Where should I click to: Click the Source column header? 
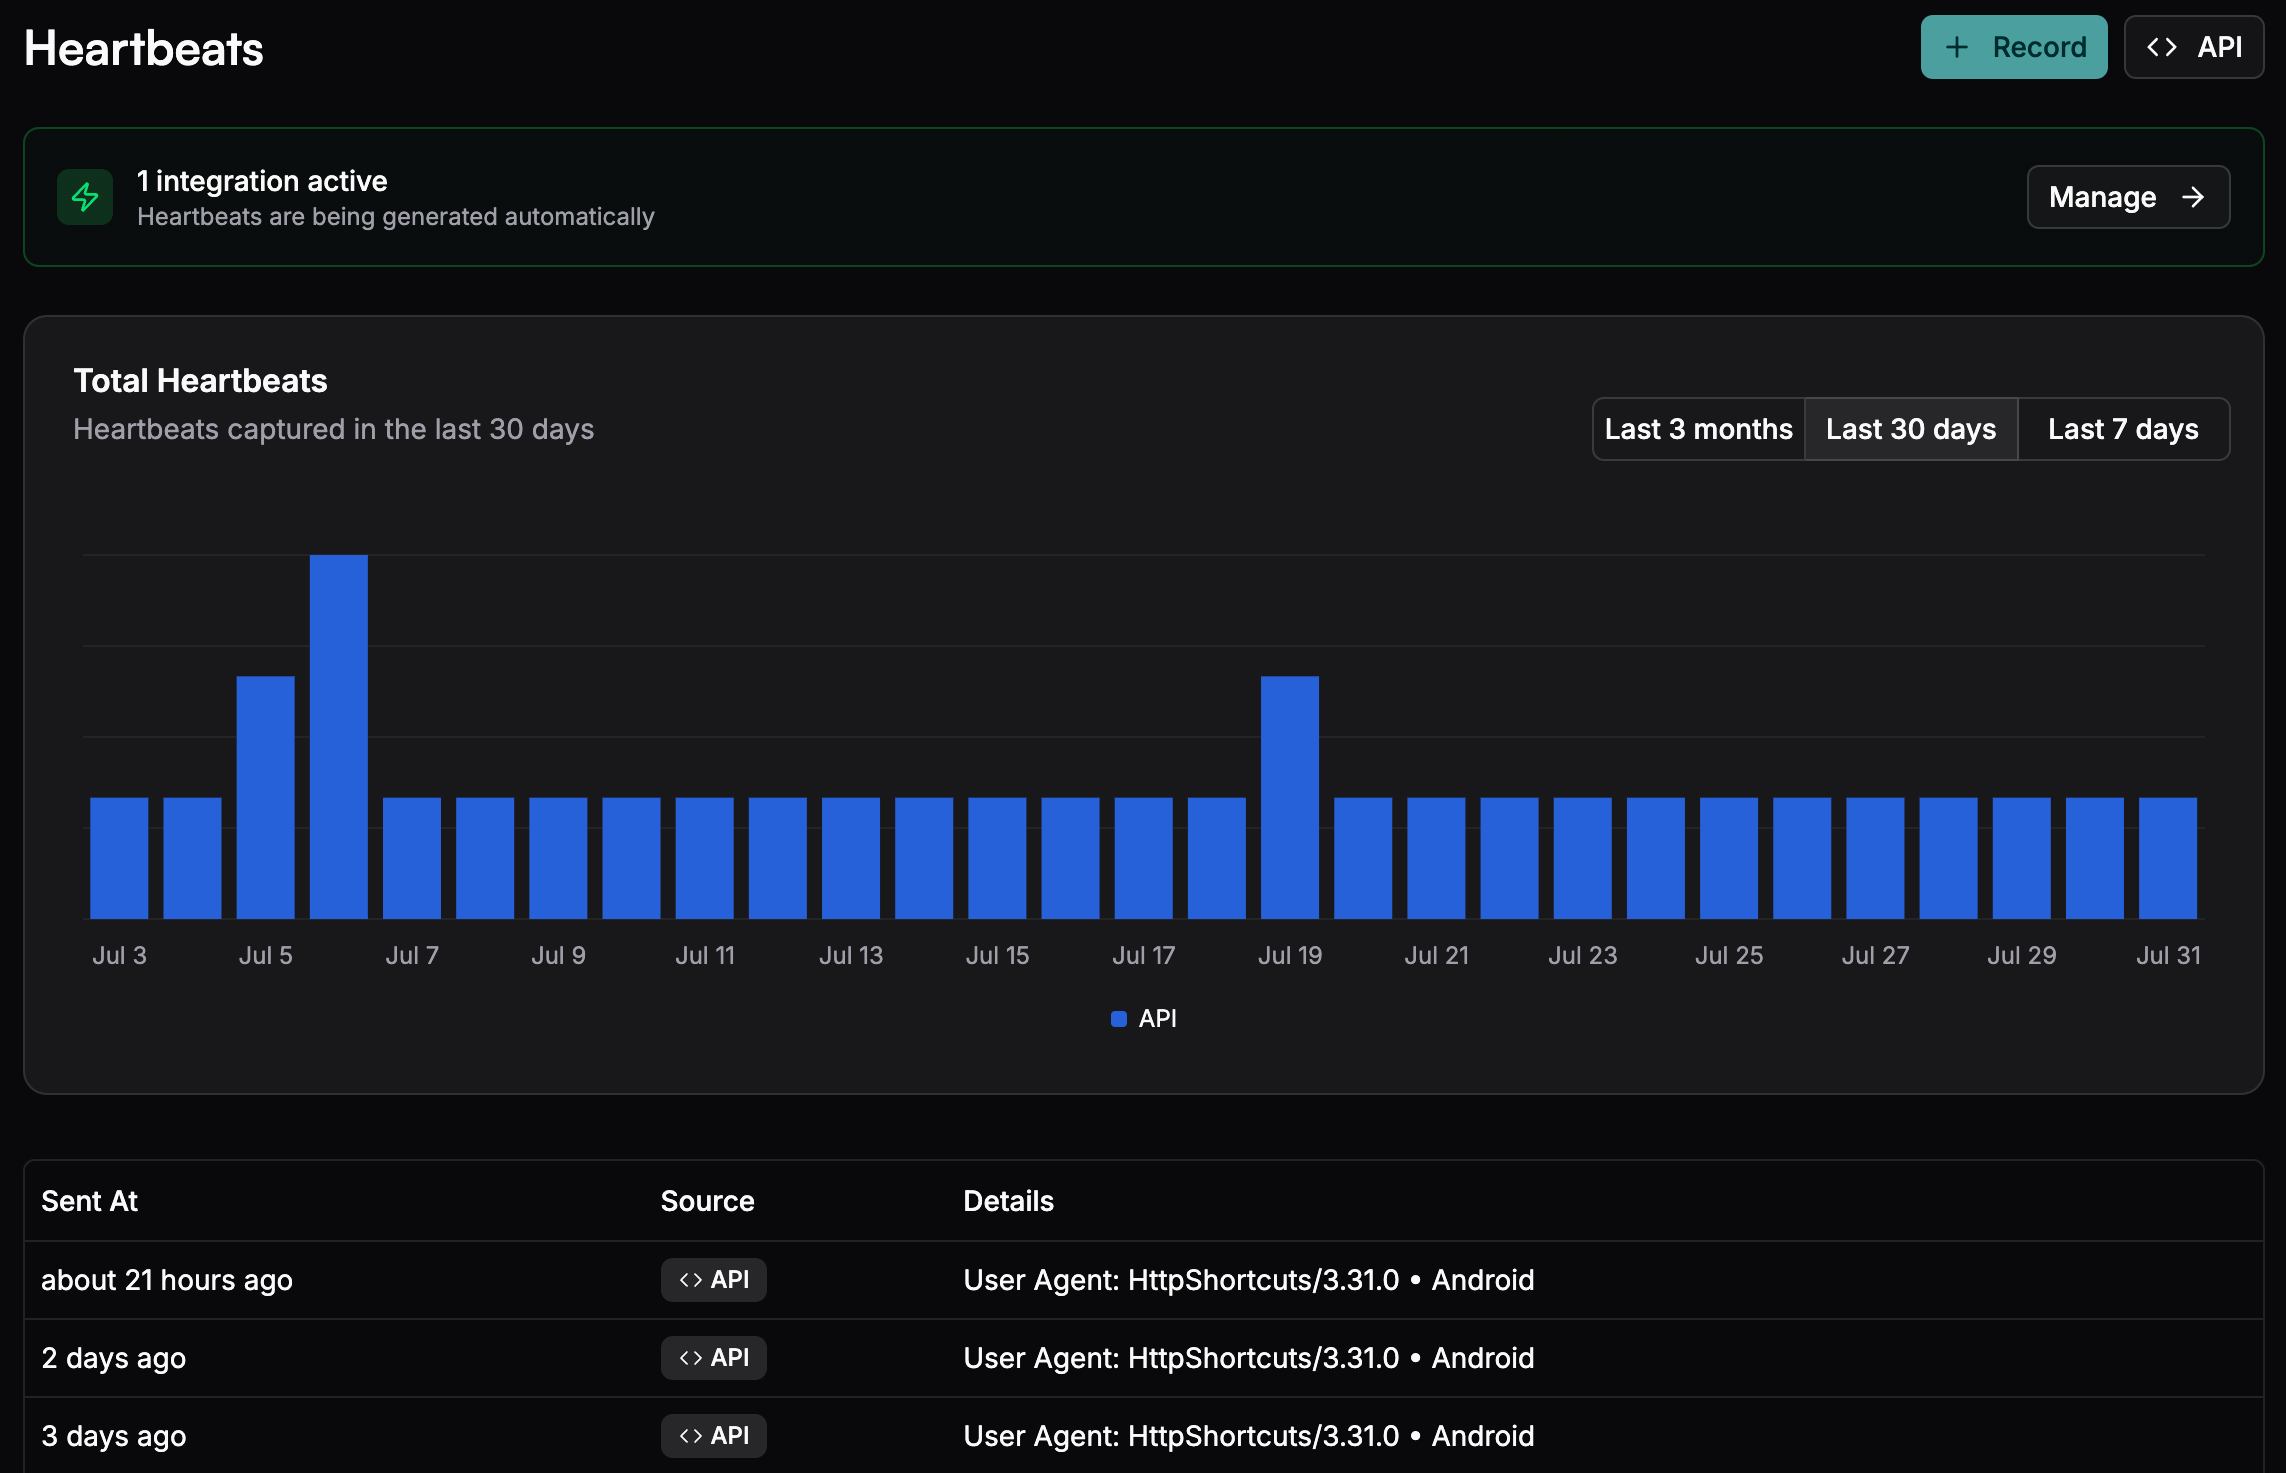[x=707, y=1201]
